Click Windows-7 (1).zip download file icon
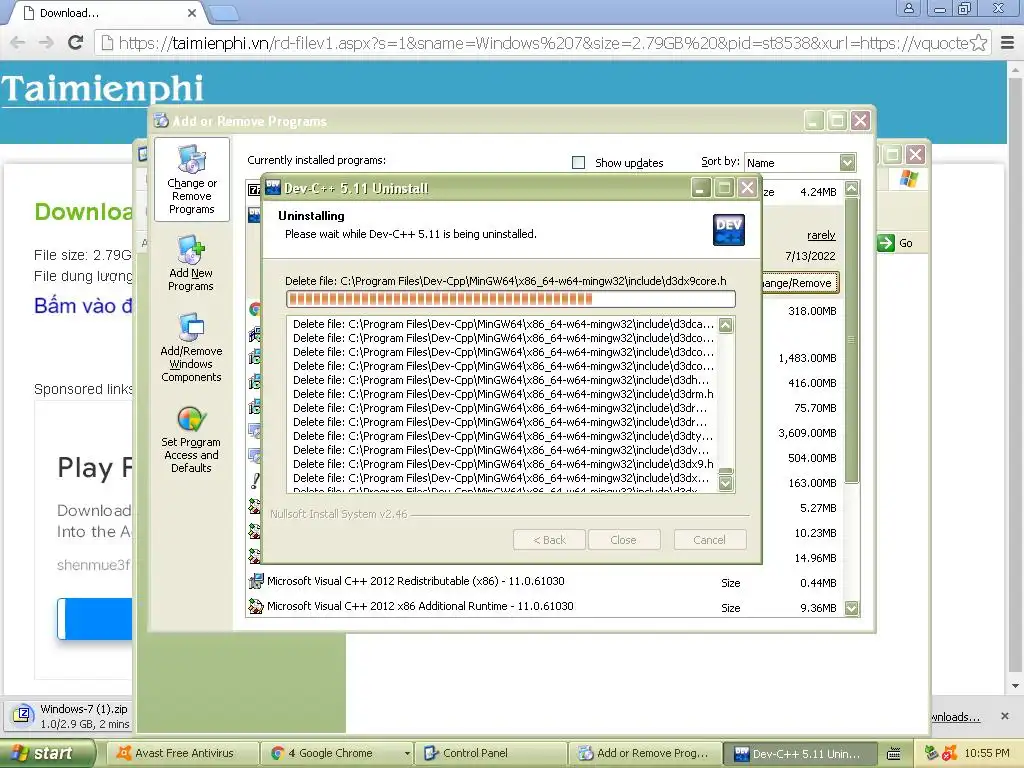 [22, 714]
